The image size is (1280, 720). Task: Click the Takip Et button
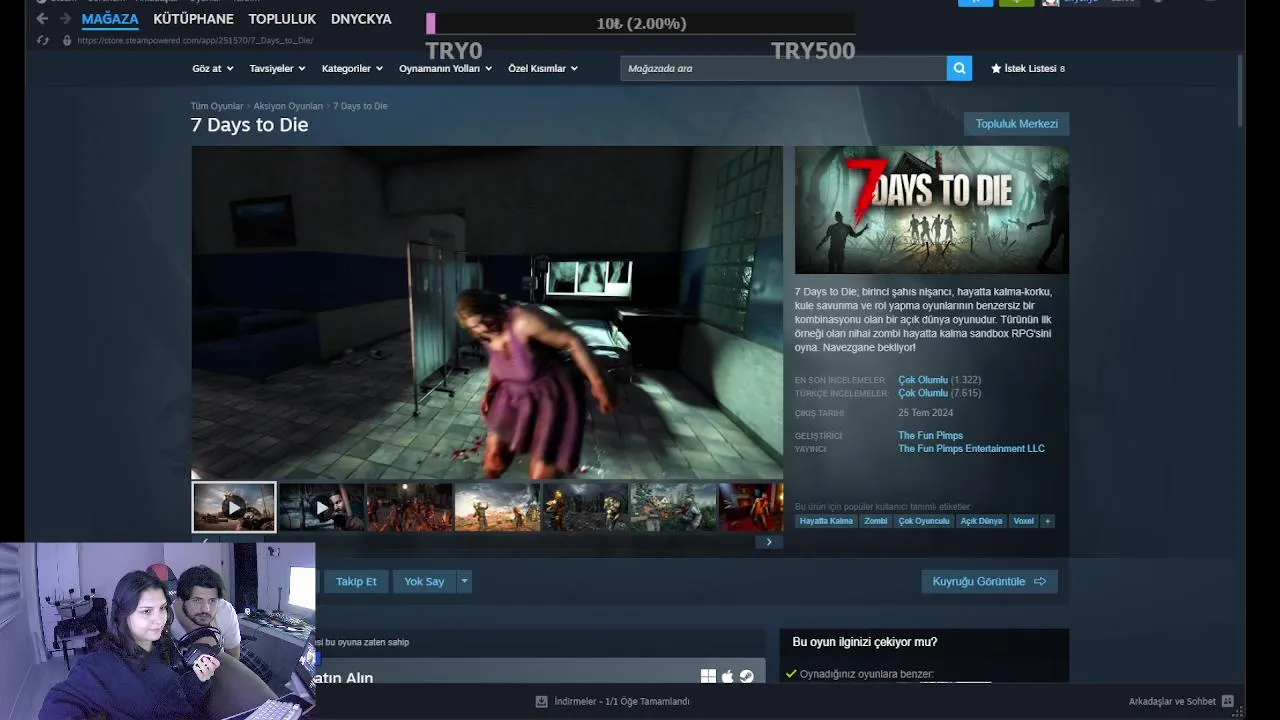[356, 581]
